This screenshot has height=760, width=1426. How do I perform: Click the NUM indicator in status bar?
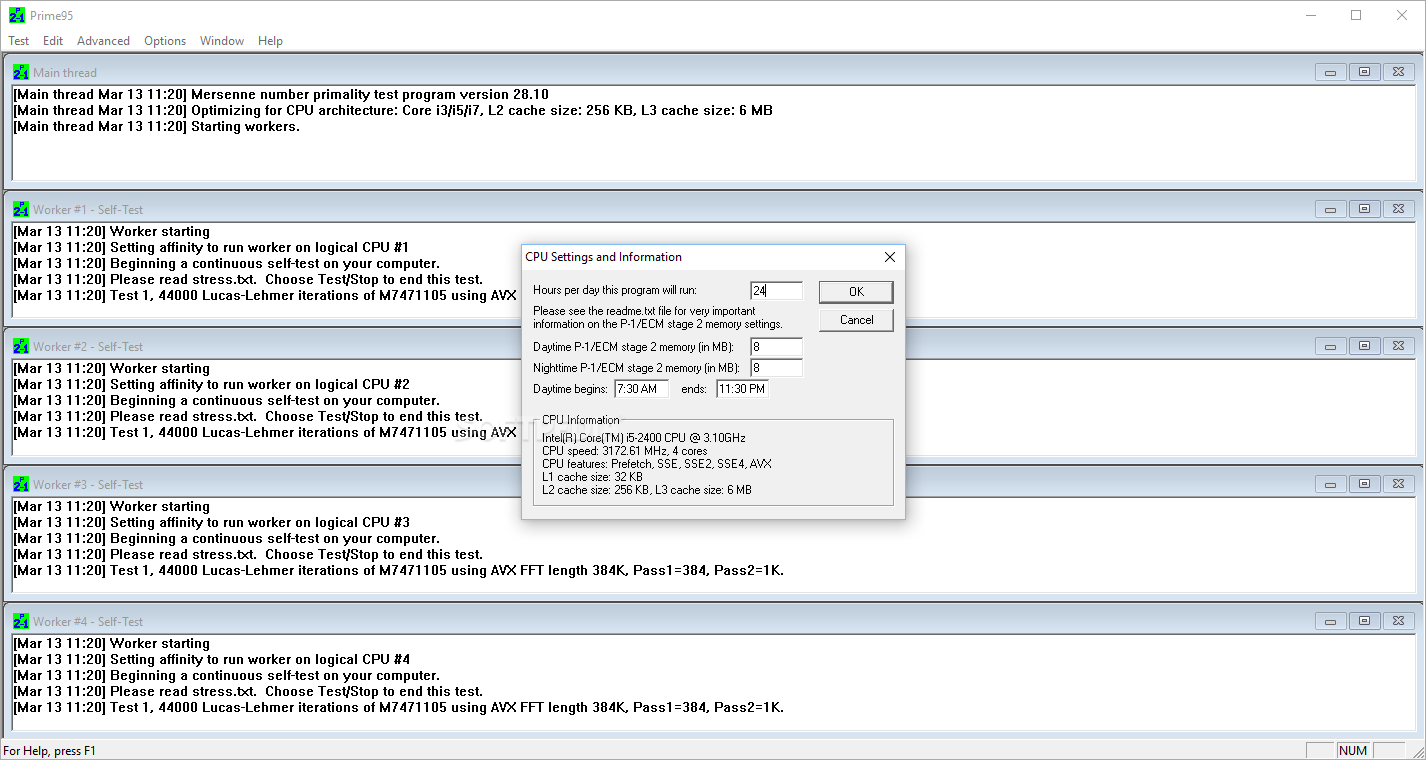(1353, 751)
